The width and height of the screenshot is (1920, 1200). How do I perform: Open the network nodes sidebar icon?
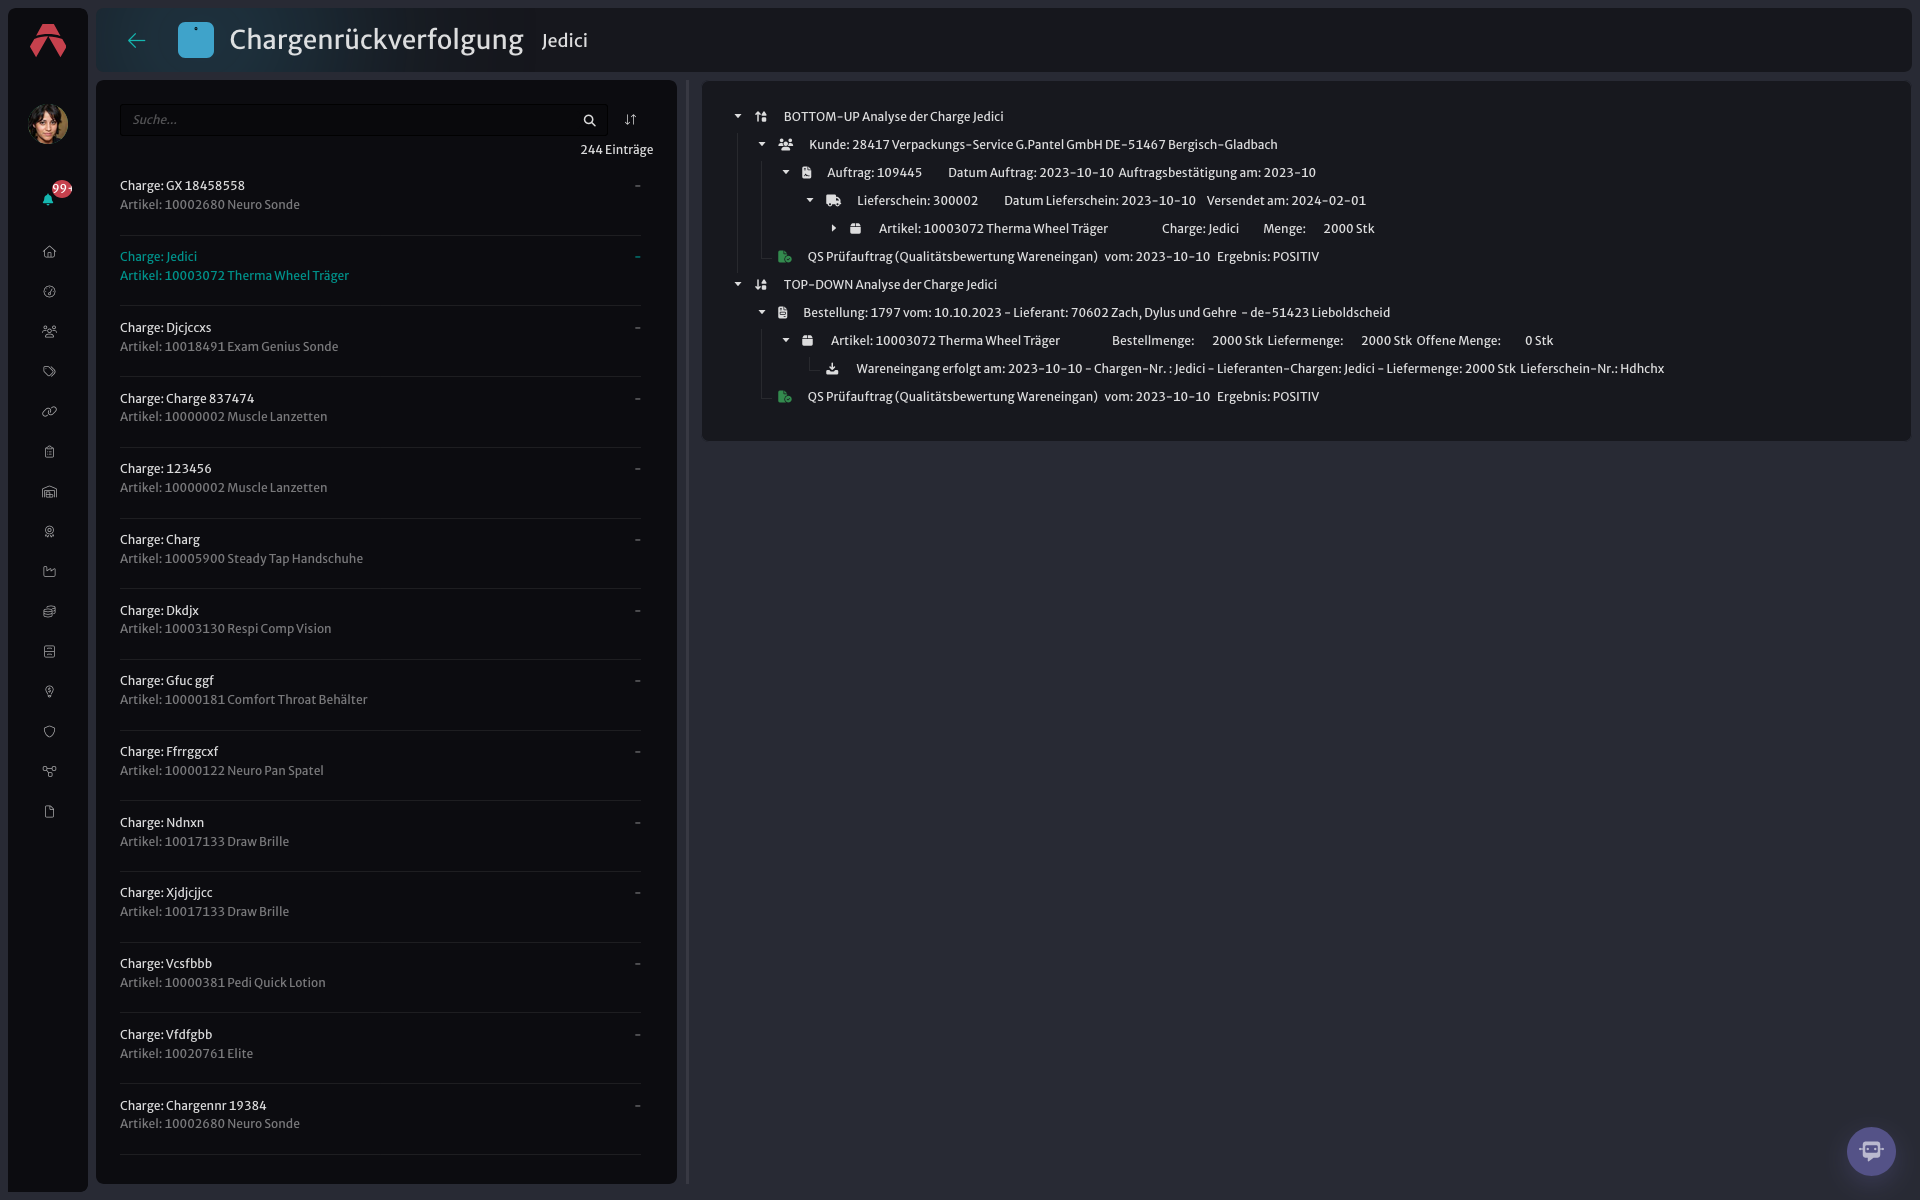[49, 772]
